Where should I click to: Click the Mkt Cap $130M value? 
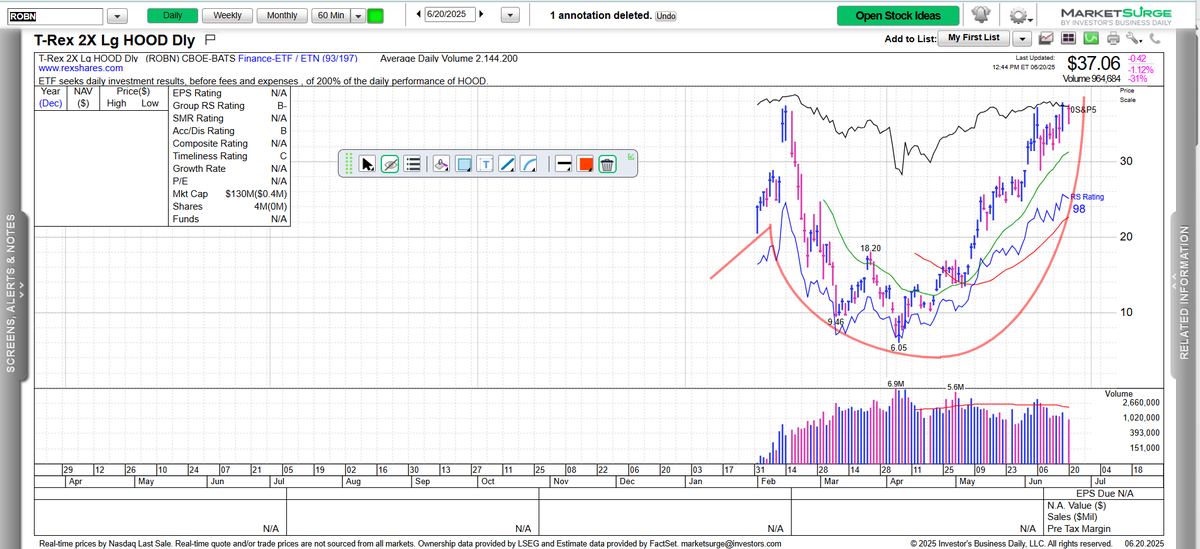pos(257,194)
